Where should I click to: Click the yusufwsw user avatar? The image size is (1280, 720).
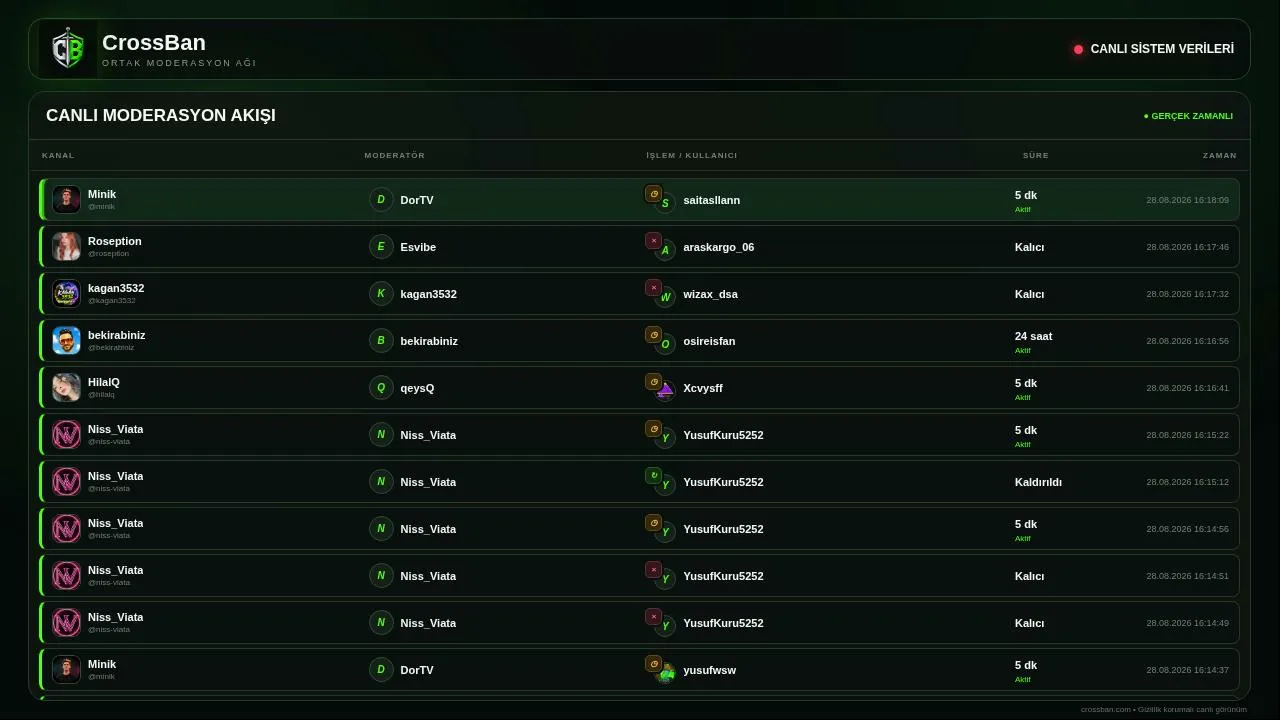tap(665, 672)
